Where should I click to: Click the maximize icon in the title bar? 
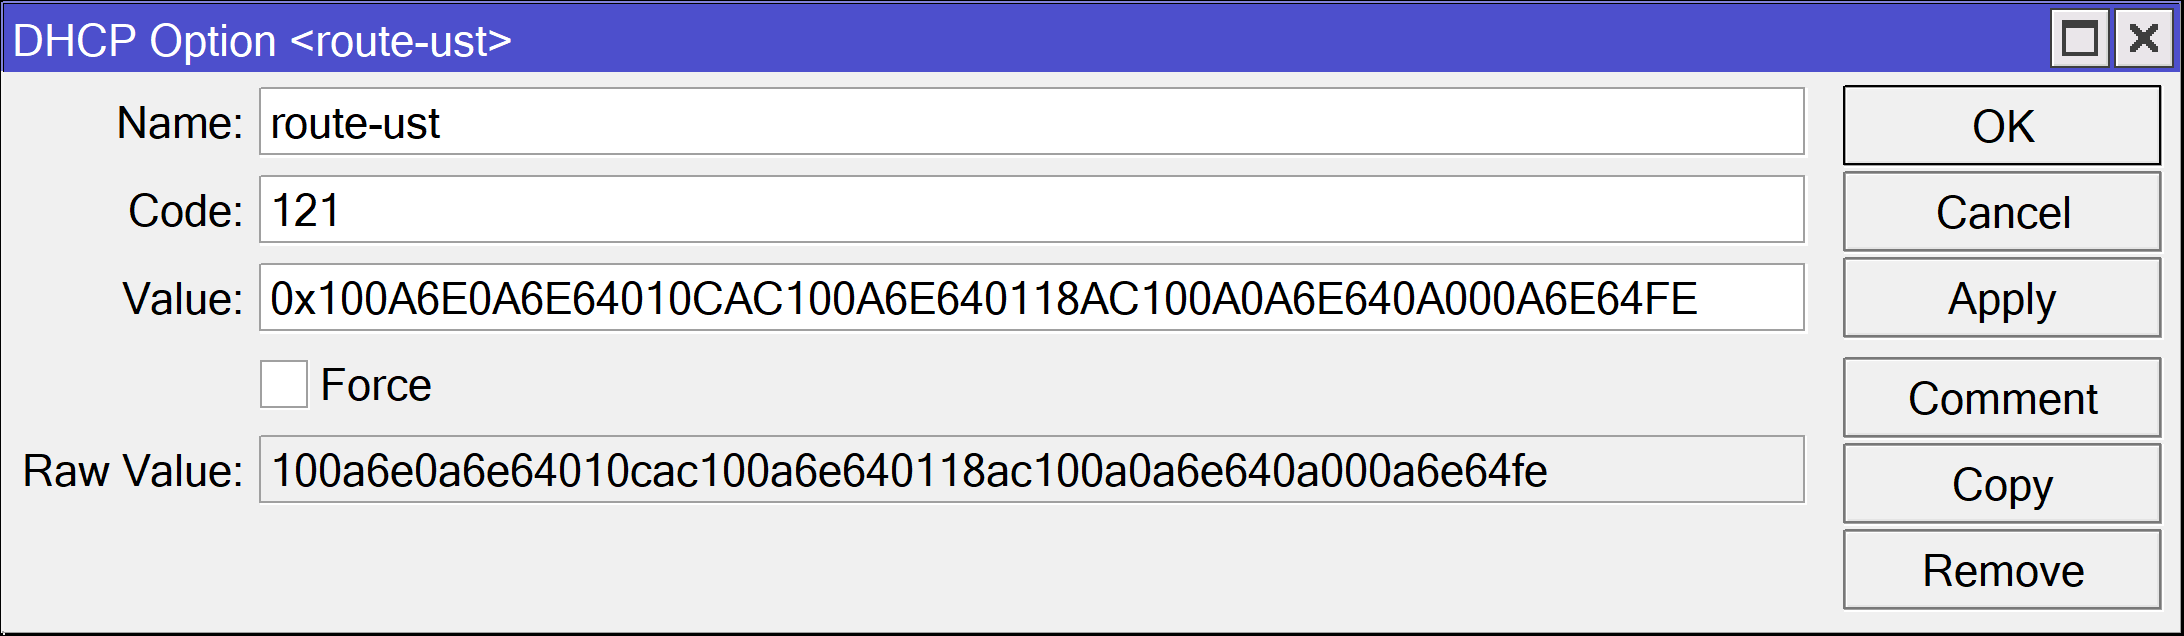coord(2078,40)
